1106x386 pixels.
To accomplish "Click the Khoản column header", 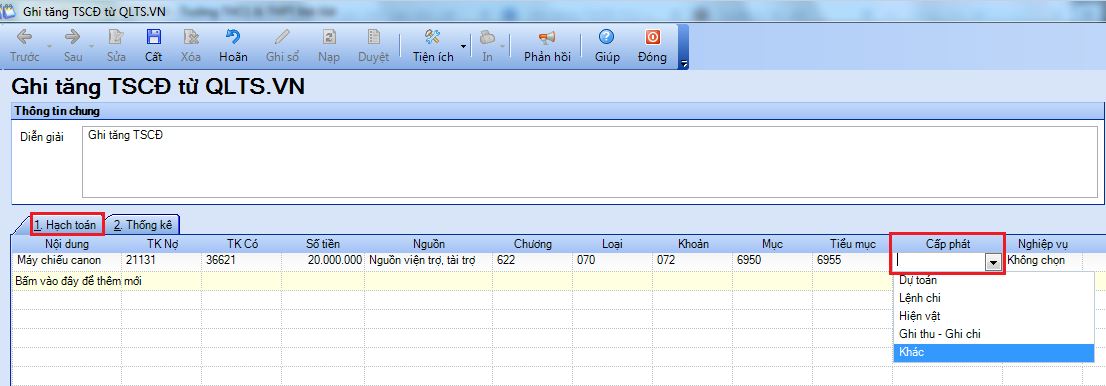I will (x=693, y=244).
